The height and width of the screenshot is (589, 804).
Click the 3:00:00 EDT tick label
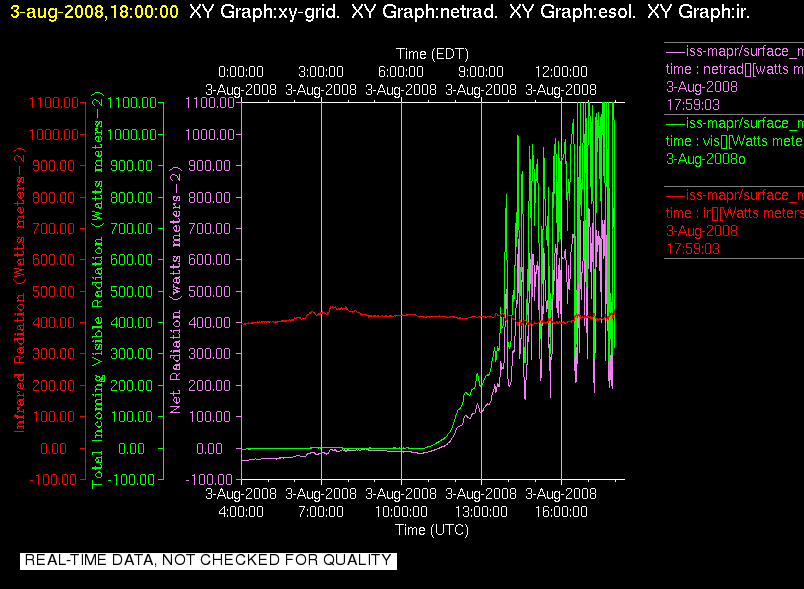point(320,72)
